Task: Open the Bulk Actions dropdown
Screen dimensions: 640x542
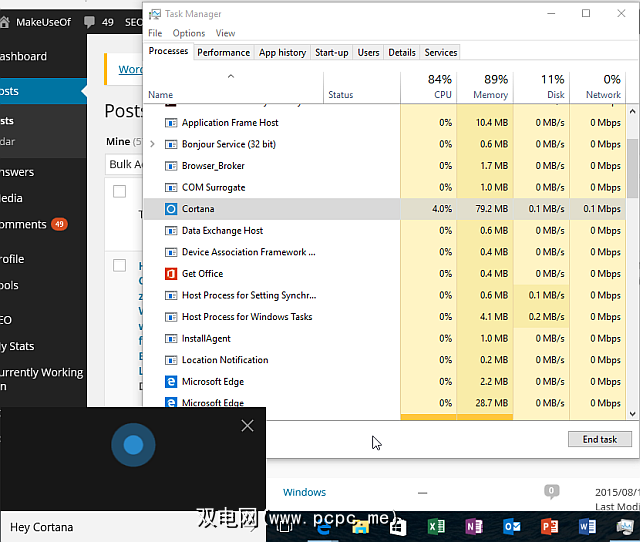Action: tap(124, 164)
